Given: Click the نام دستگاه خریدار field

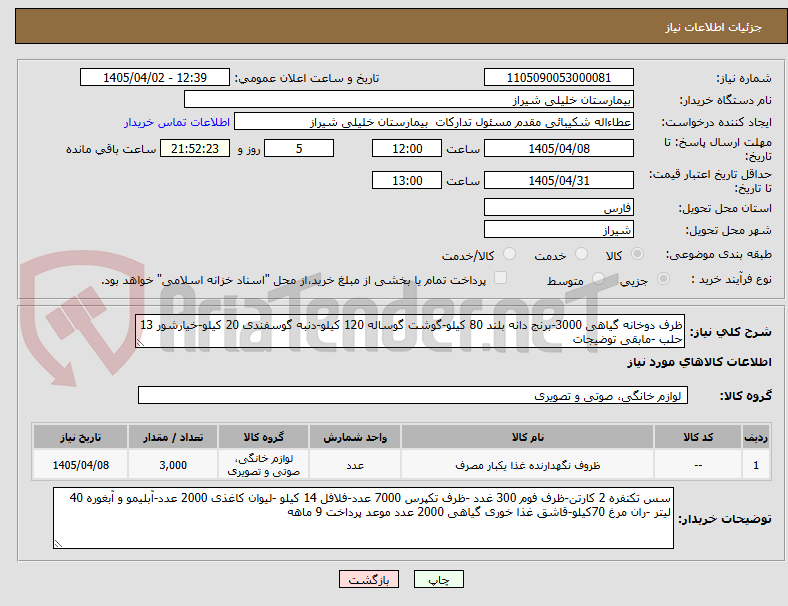Looking at the screenshot, I should click(409, 99).
